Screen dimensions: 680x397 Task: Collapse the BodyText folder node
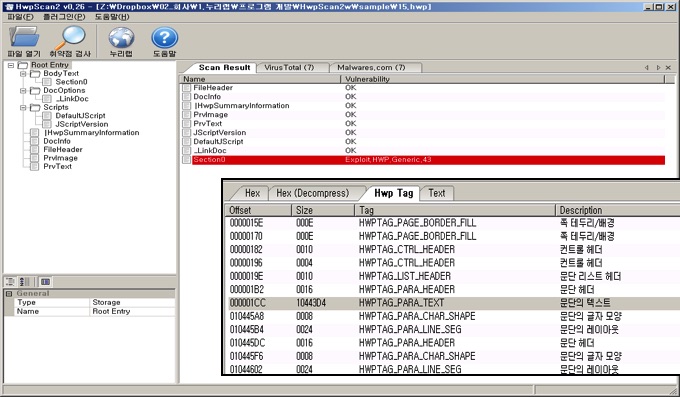[23, 74]
